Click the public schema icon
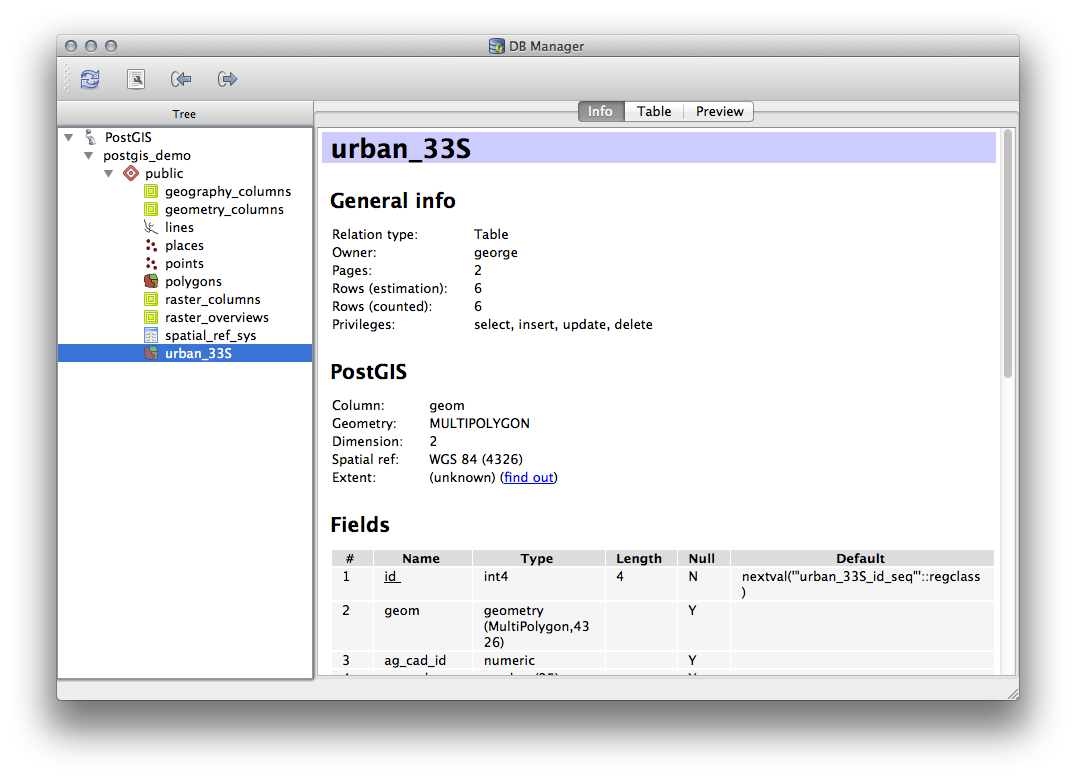1076x779 pixels. [130, 173]
